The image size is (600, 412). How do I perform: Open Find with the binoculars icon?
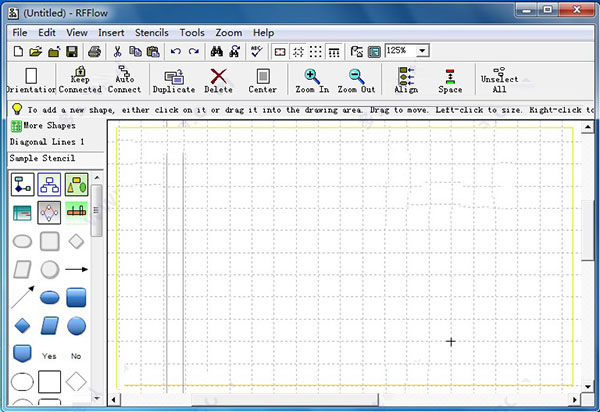click(217, 51)
